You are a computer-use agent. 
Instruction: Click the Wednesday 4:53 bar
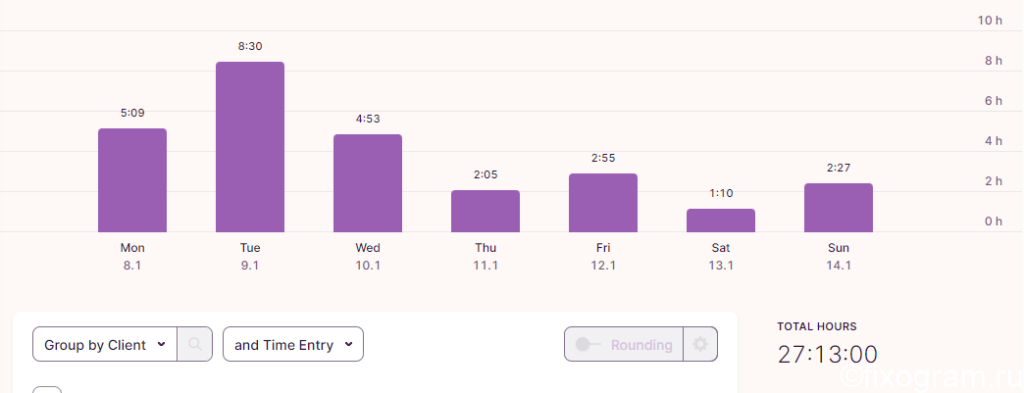[x=368, y=183]
